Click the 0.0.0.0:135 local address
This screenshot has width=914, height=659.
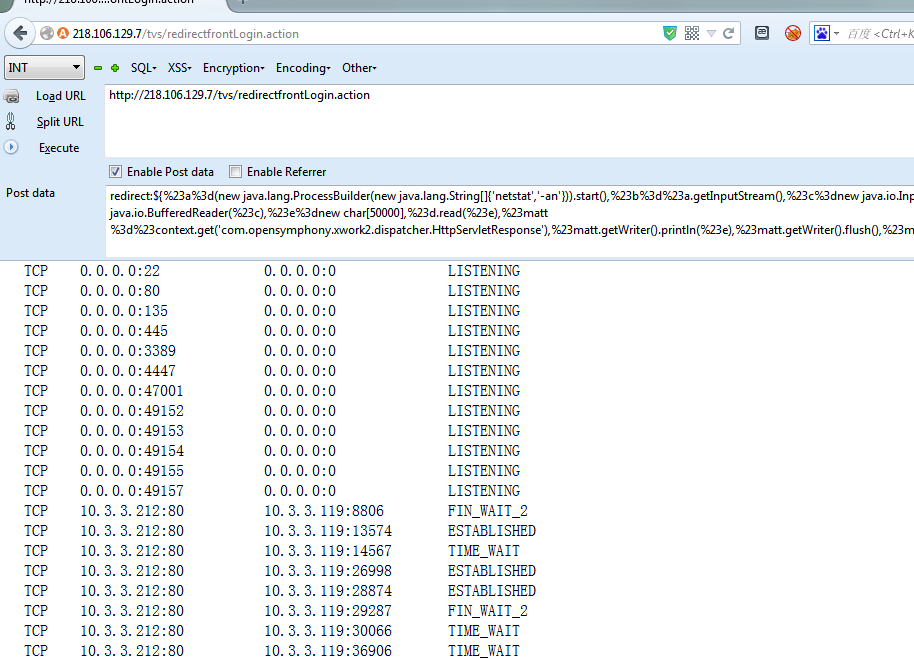point(124,311)
